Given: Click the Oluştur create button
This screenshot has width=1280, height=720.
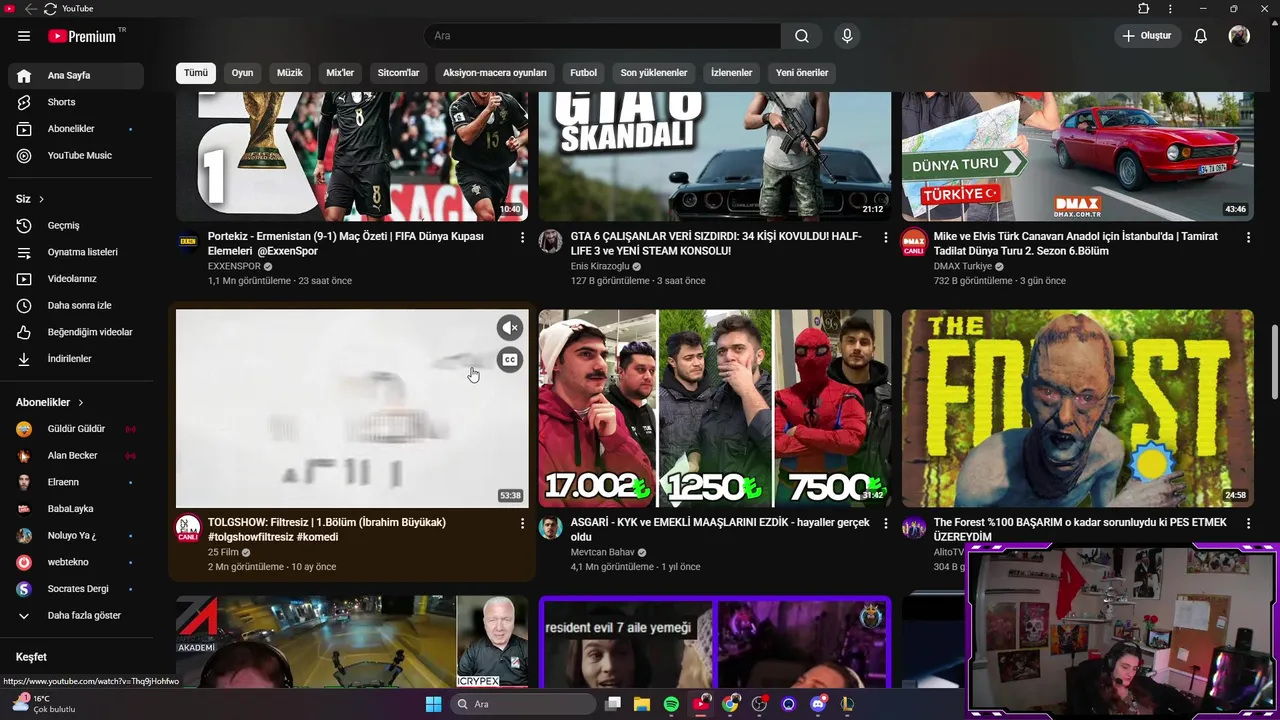Looking at the screenshot, I should click(1148, 36).
